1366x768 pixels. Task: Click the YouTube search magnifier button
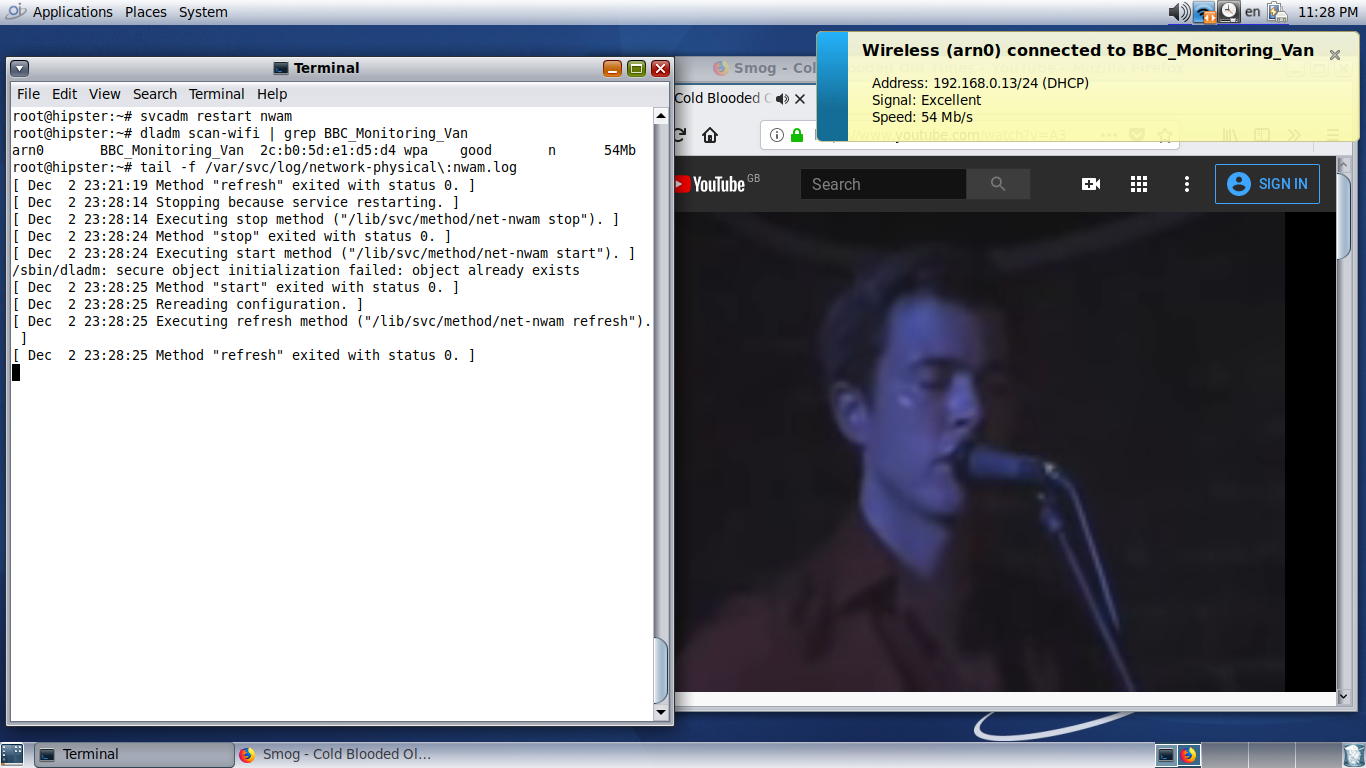998,184
